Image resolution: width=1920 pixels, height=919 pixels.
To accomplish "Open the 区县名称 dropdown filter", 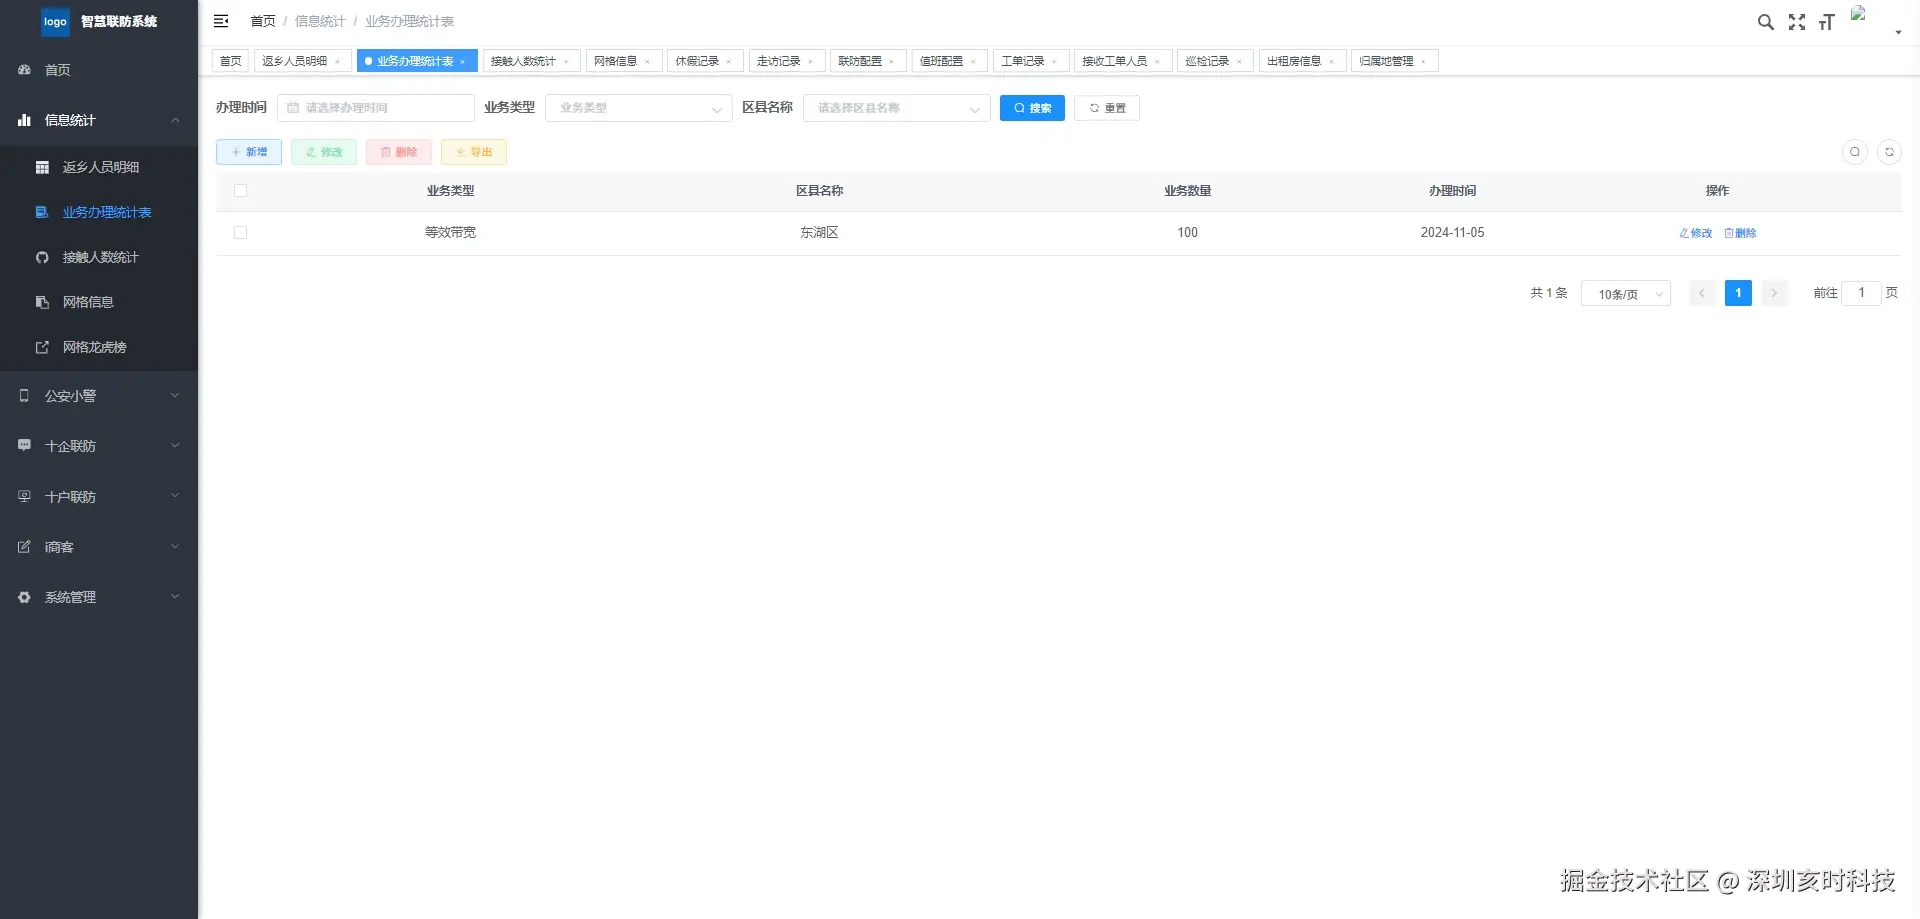I will (x=896, y=108).
